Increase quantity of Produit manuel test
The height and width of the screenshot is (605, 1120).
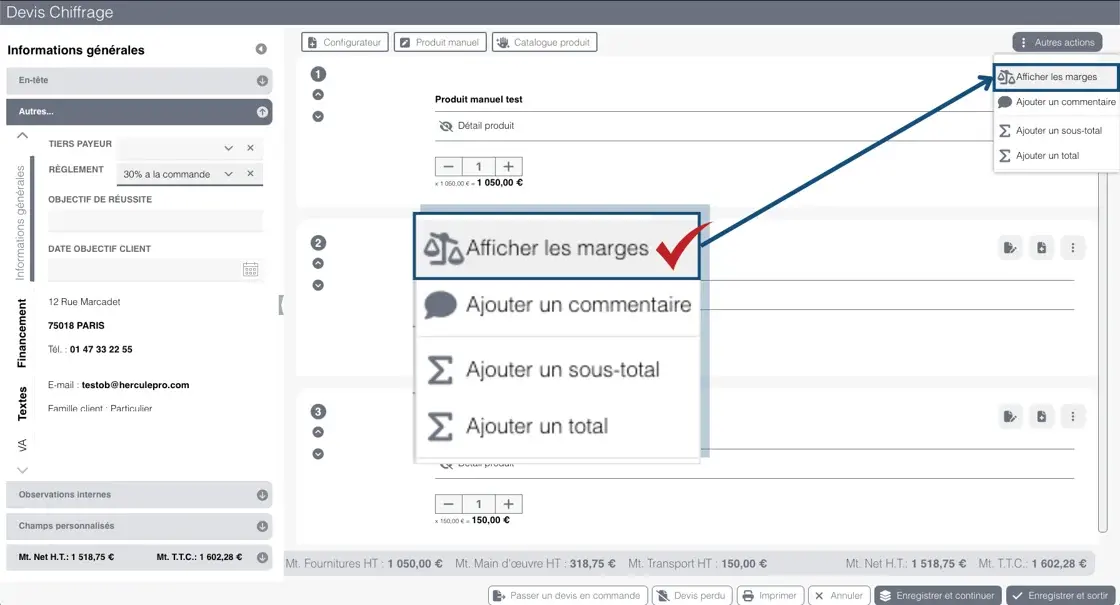(509, 166)
